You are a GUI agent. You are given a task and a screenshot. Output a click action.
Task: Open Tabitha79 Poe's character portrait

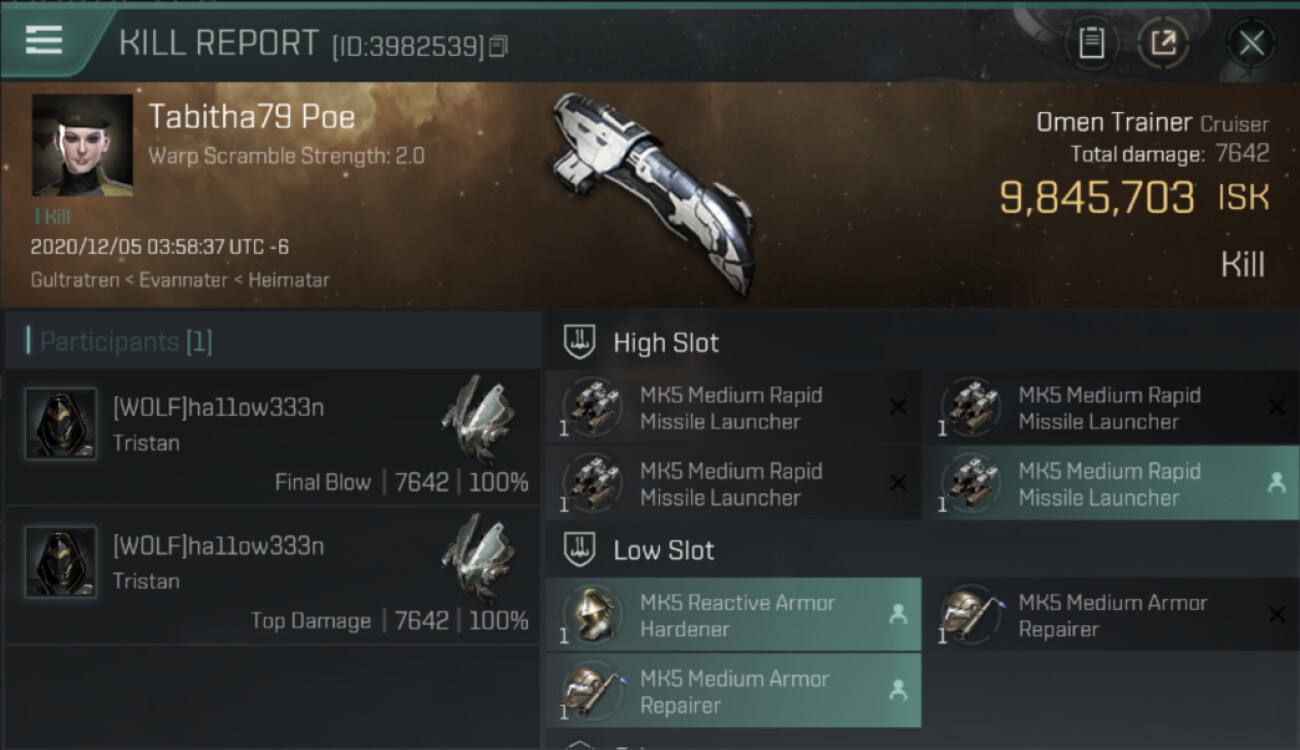tap(83, 145)
